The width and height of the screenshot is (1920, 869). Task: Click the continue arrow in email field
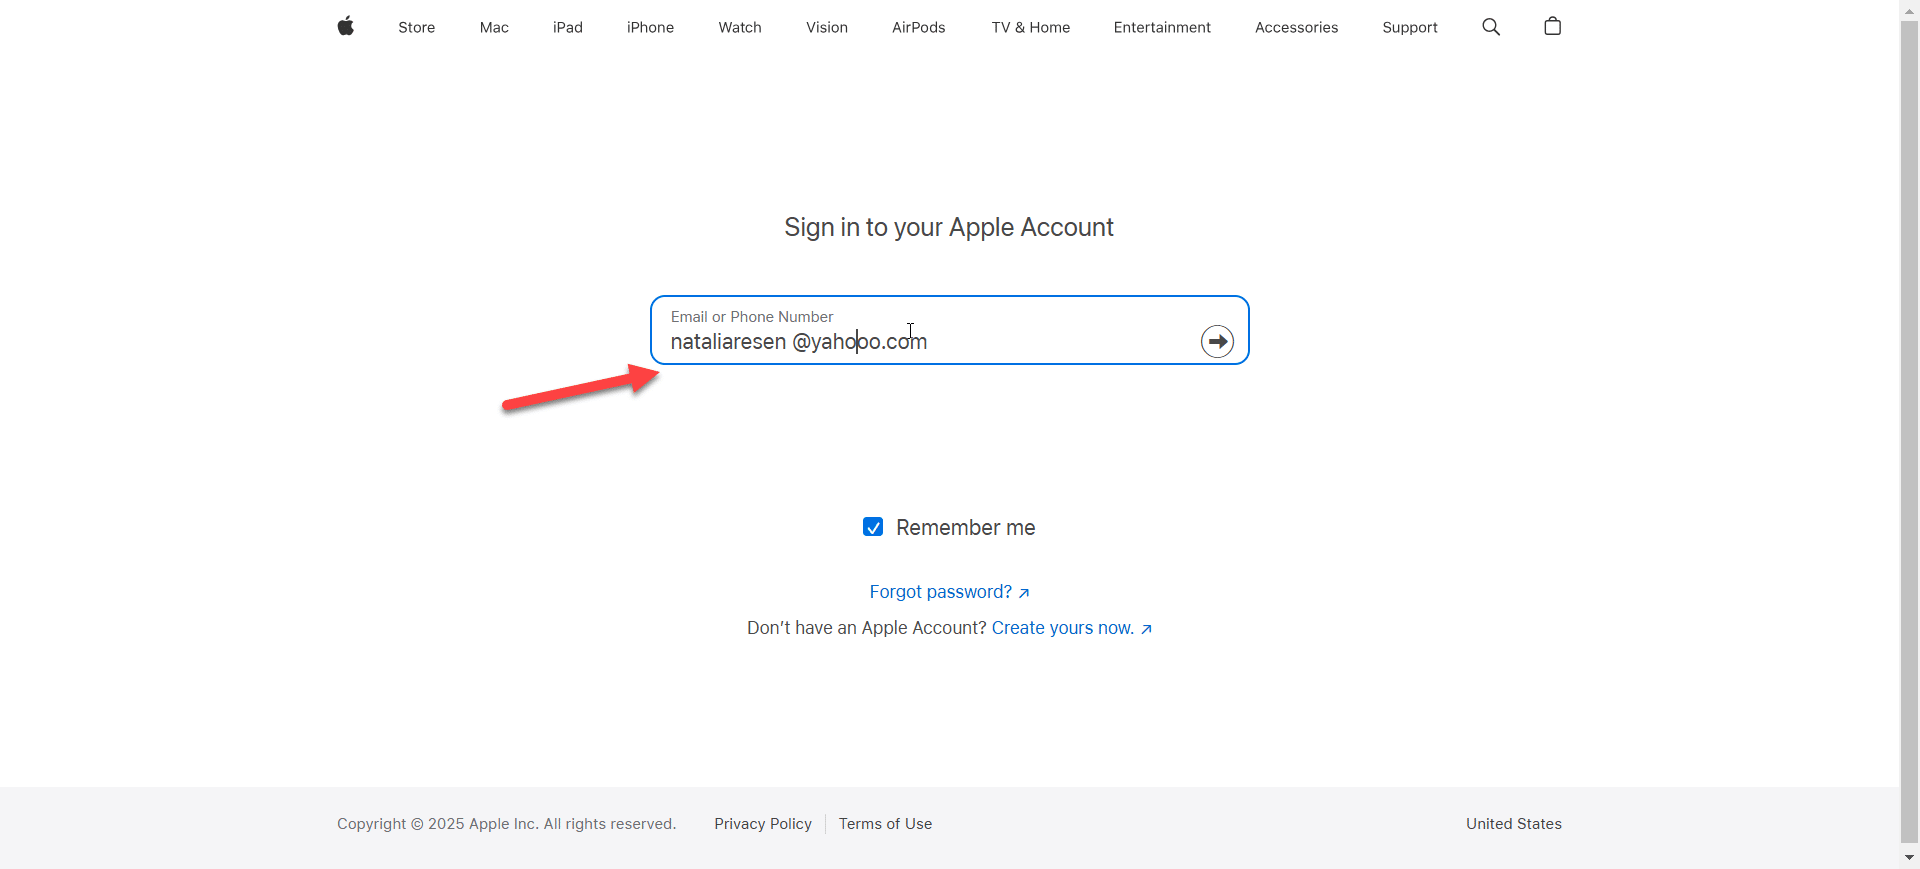(1217, 341)
